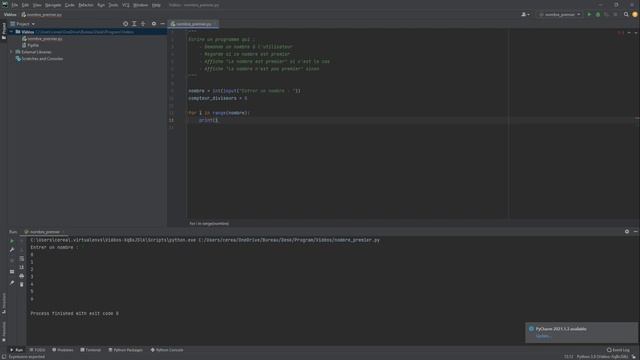Clear console with trash icon
Image resolution: width=640 pixels, height=360 pixels.
click(x=22, y=284)
